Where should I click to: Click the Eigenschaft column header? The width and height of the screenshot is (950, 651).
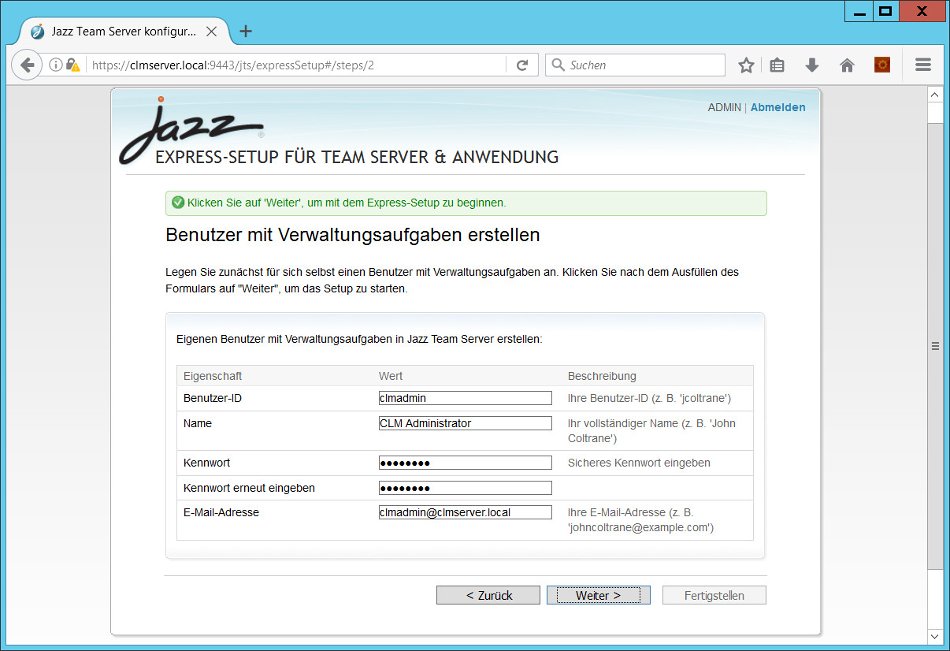(213, 376)
